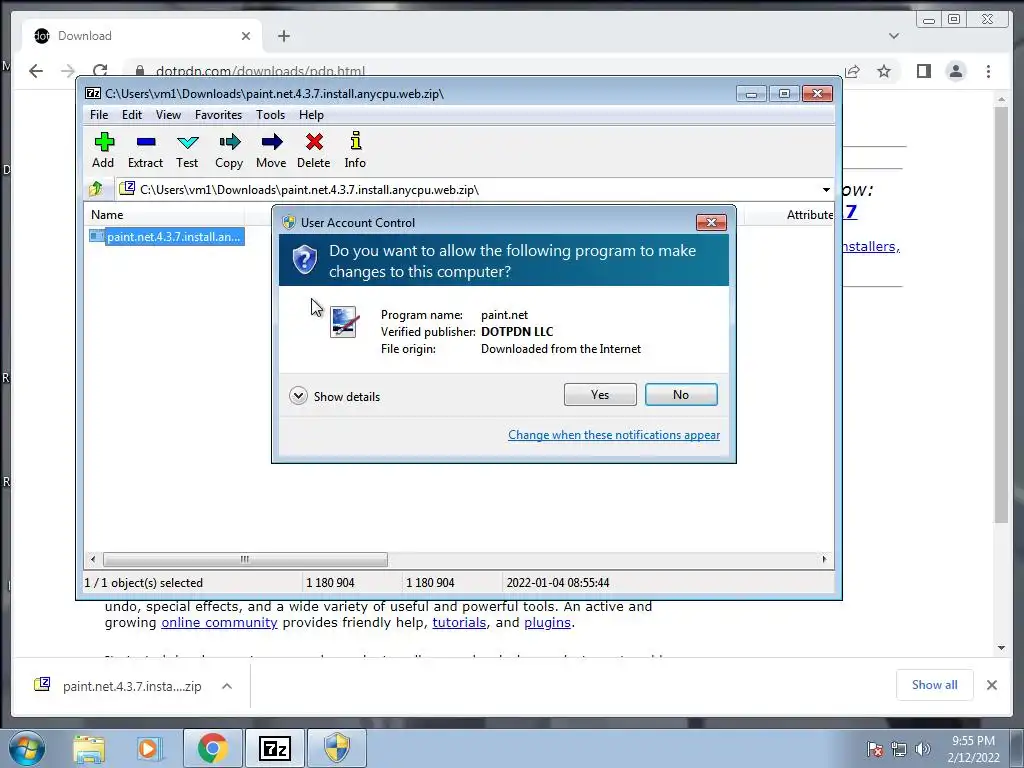Open the Info toolbar icon
This screenshot has width=1024, height=768.
pyautogui.click(x=355, y=150)
